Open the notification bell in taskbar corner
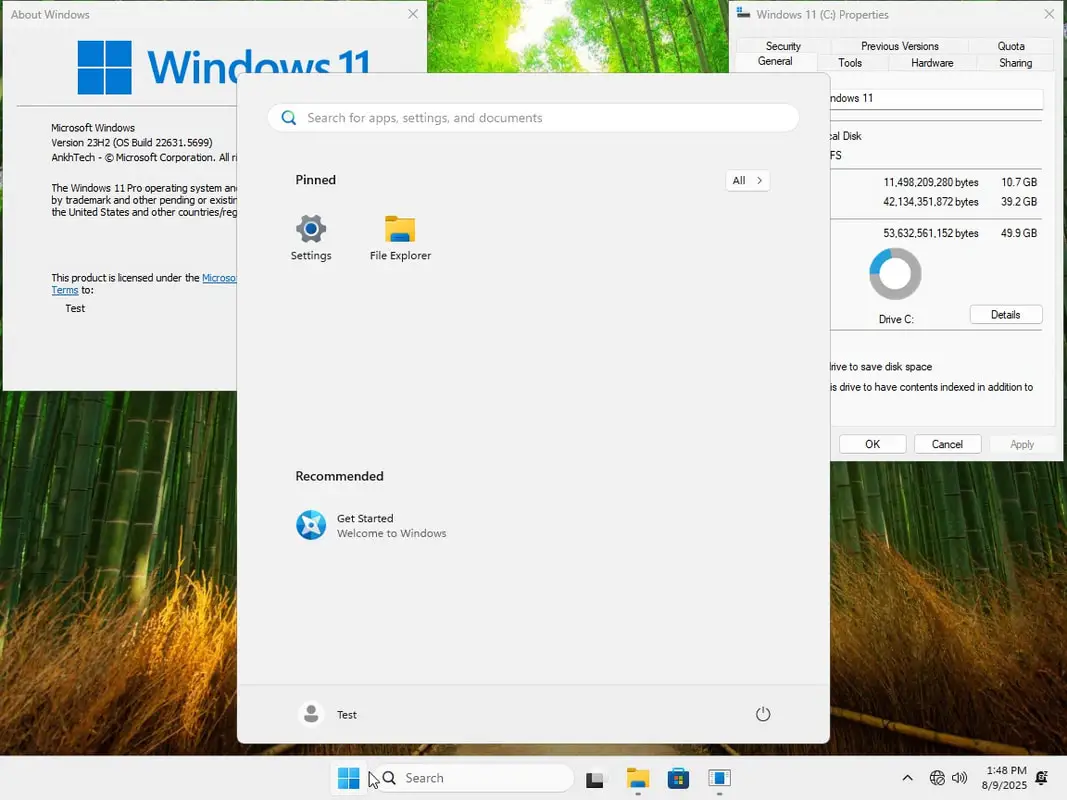The image size is (1067, 800). pos(1042,778)
